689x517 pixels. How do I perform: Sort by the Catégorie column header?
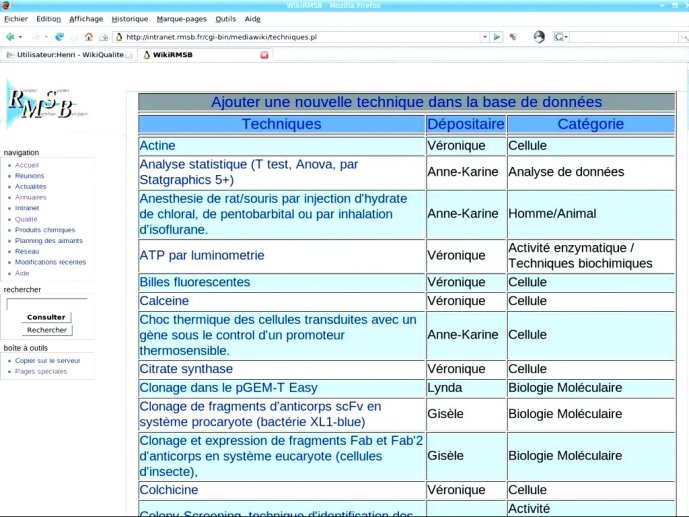point(591,124)
